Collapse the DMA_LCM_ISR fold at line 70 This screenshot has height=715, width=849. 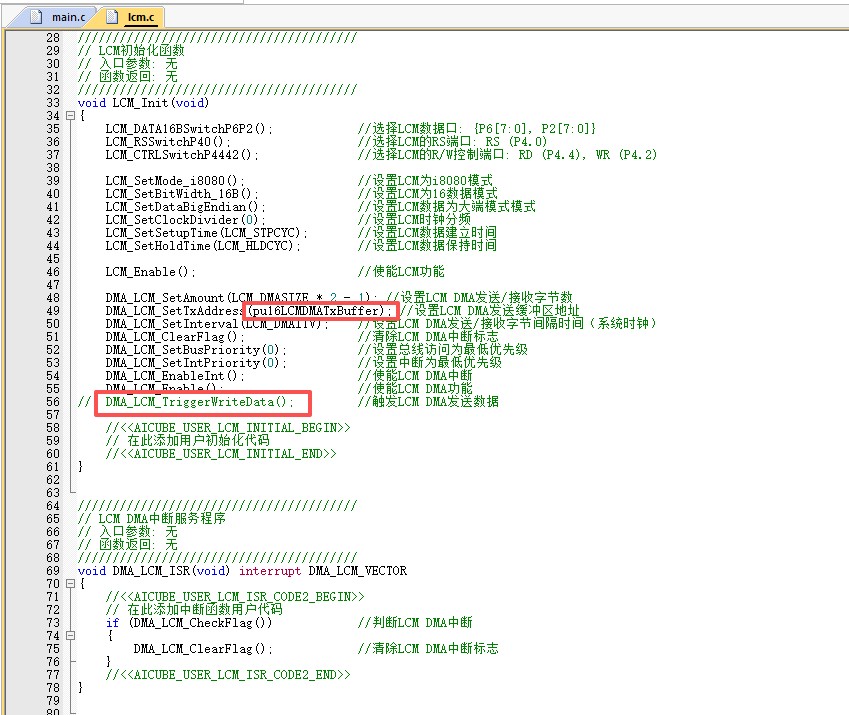click(70, 583)
